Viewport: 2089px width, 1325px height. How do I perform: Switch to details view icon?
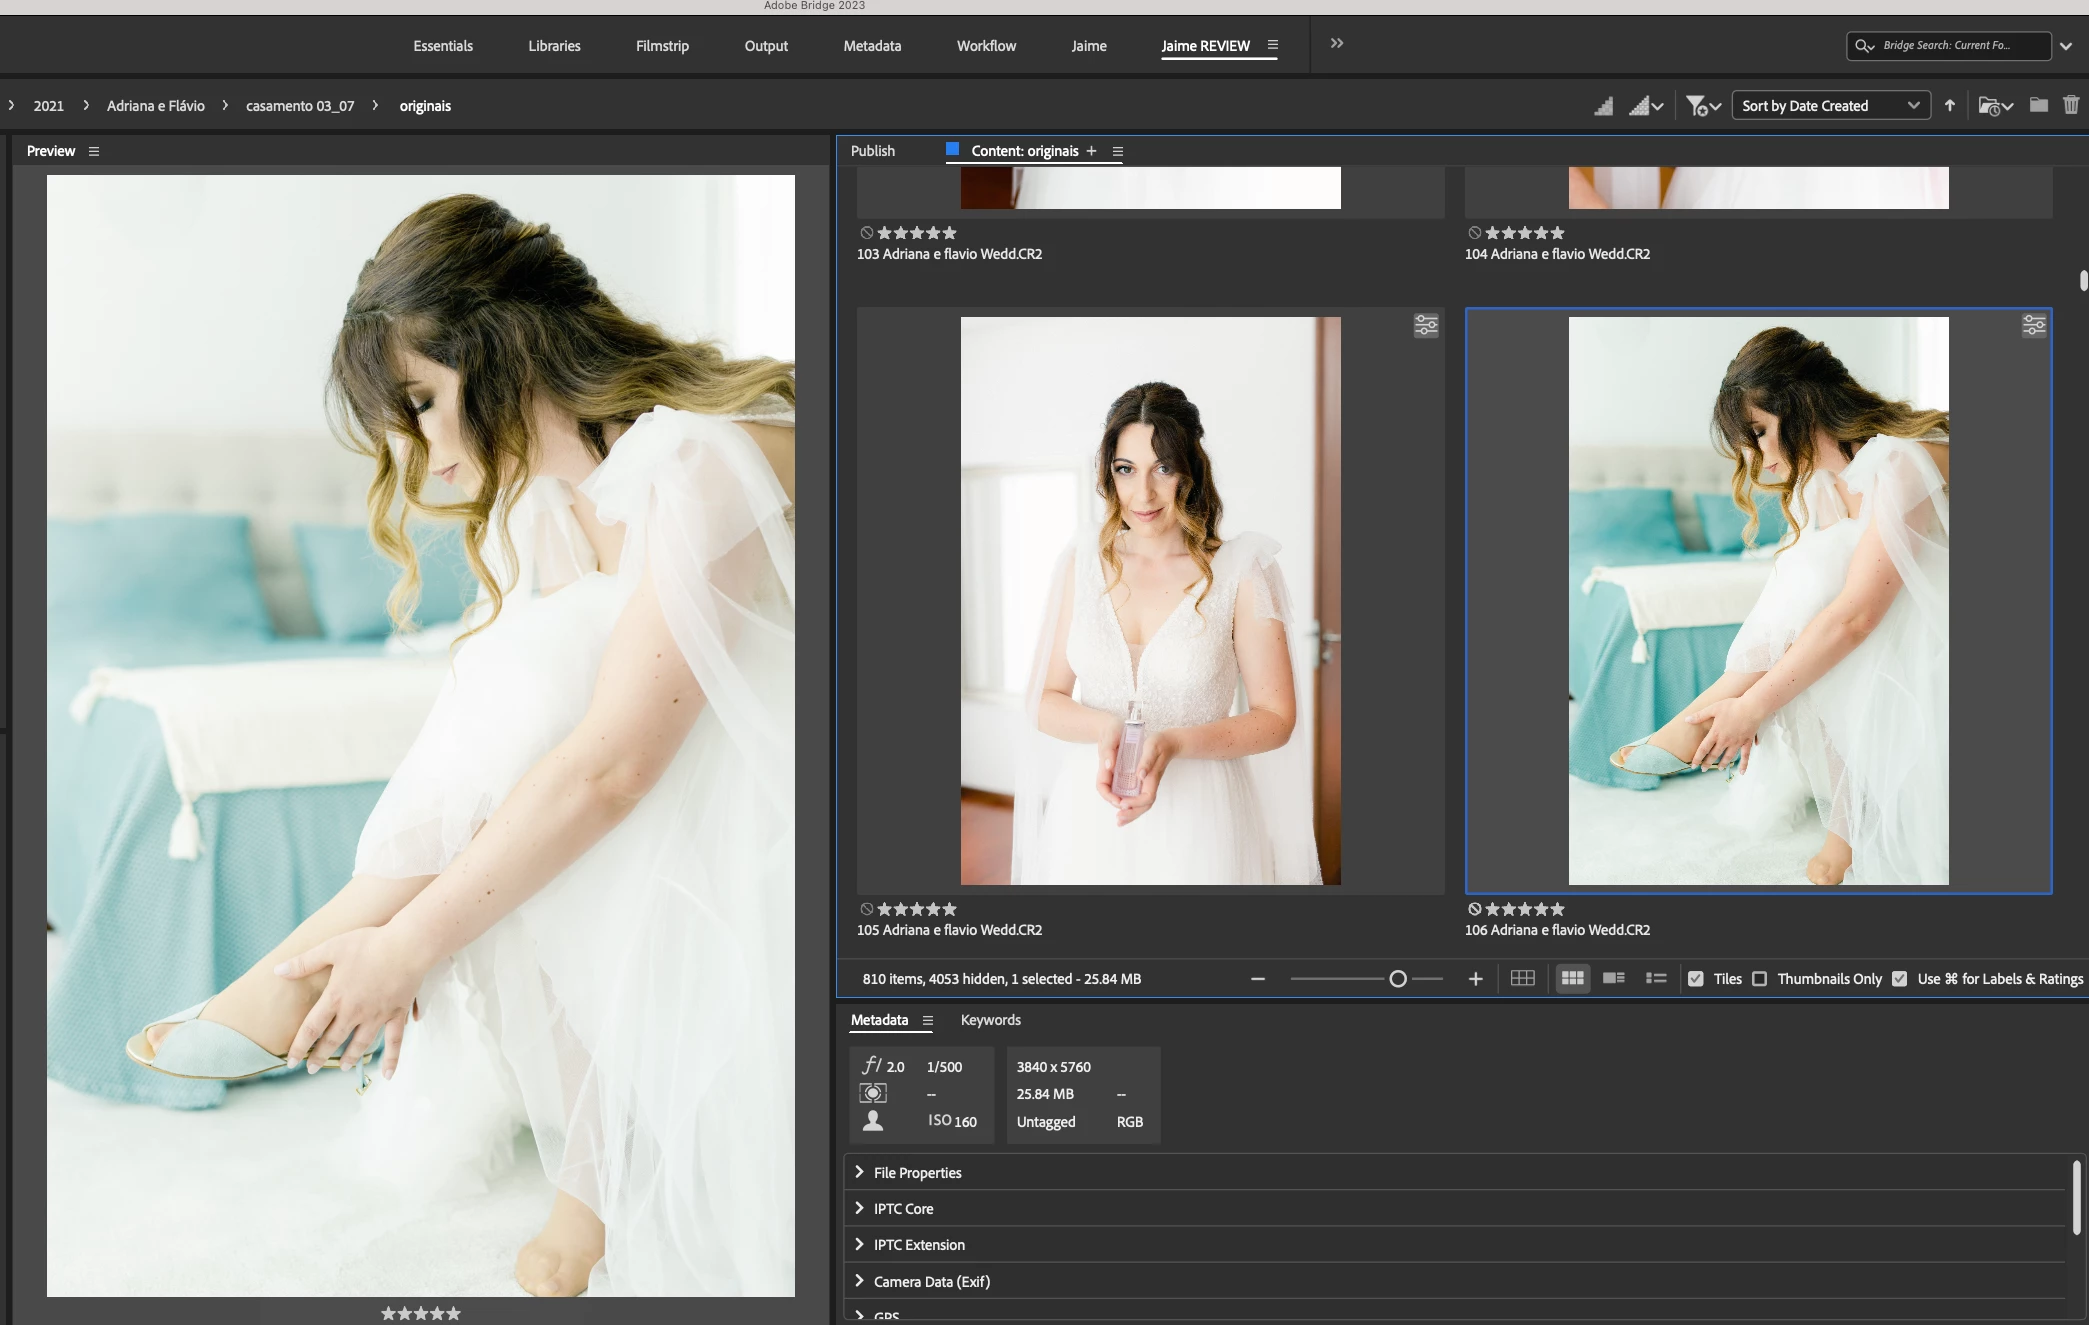(x=1613, y=978)
